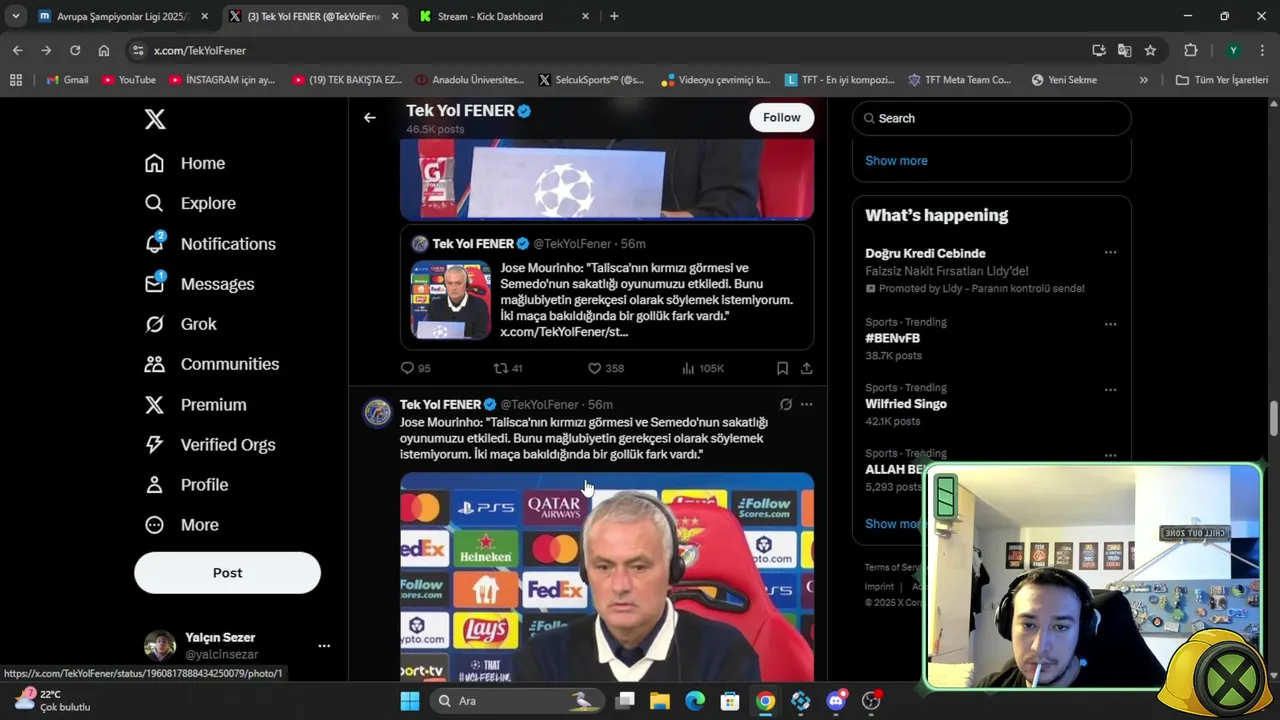This screenshot has width=1280, height=720.
Task: Open options for Doğru Kredi Cebinde promo
Action: pyautogui.click(x=1110, y=253)
